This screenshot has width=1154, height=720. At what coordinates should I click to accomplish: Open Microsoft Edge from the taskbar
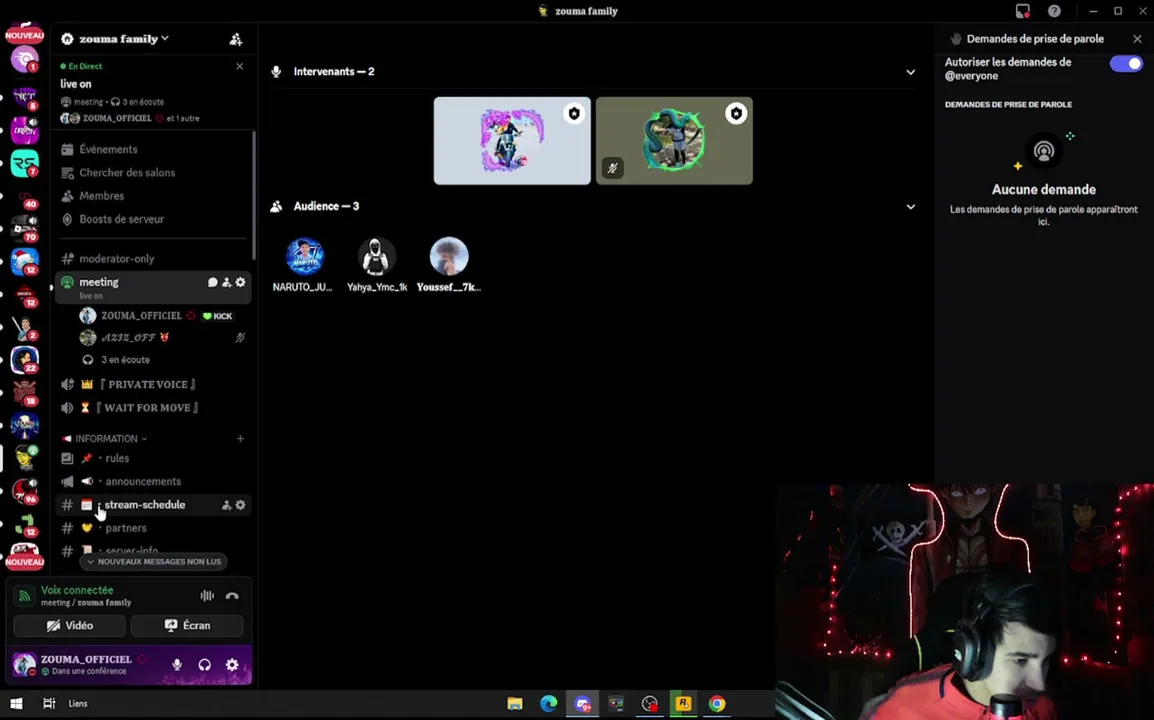tap(548, 704)
